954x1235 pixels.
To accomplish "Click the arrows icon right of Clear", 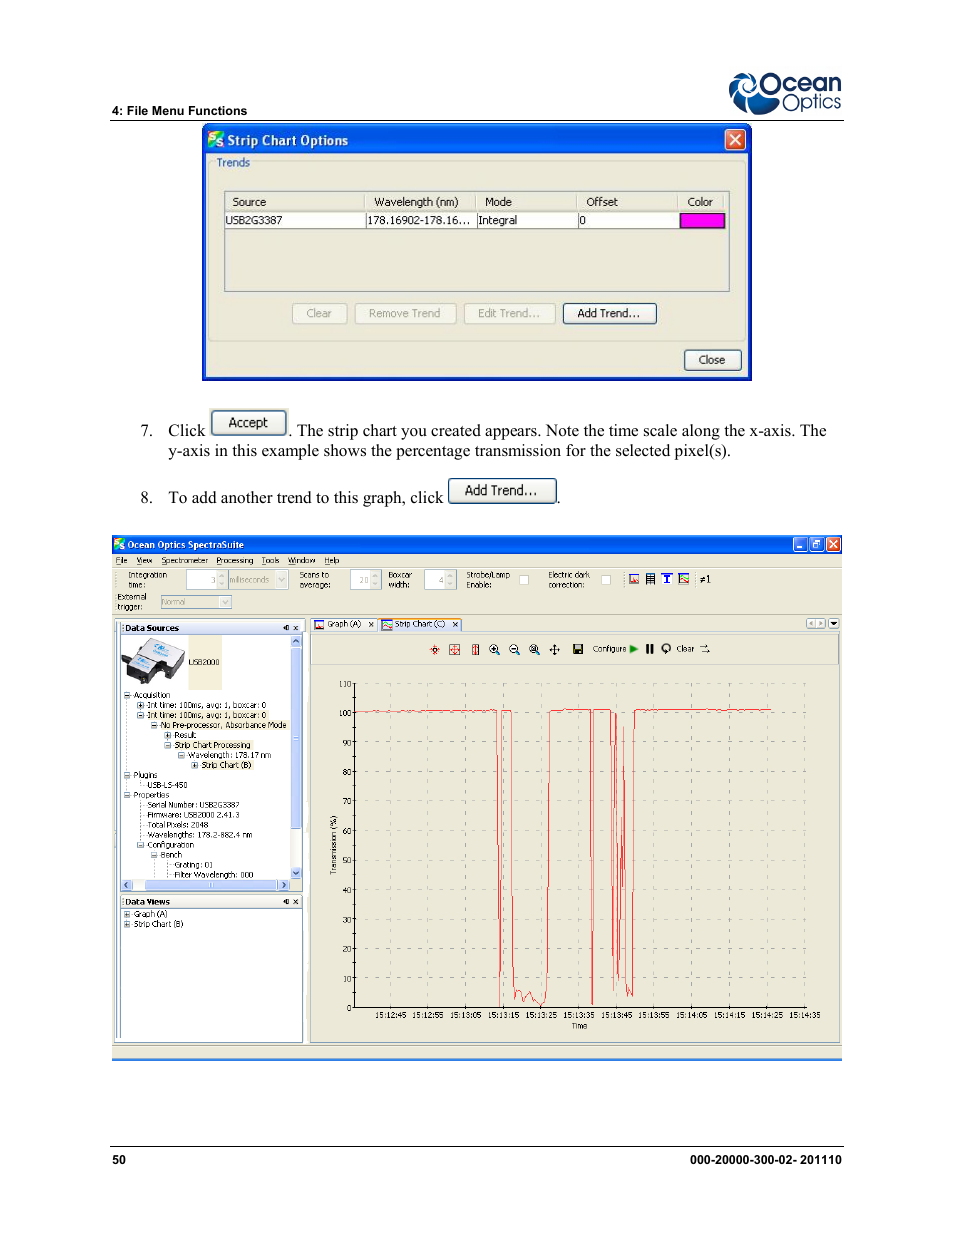I will (x=704, y=649).
